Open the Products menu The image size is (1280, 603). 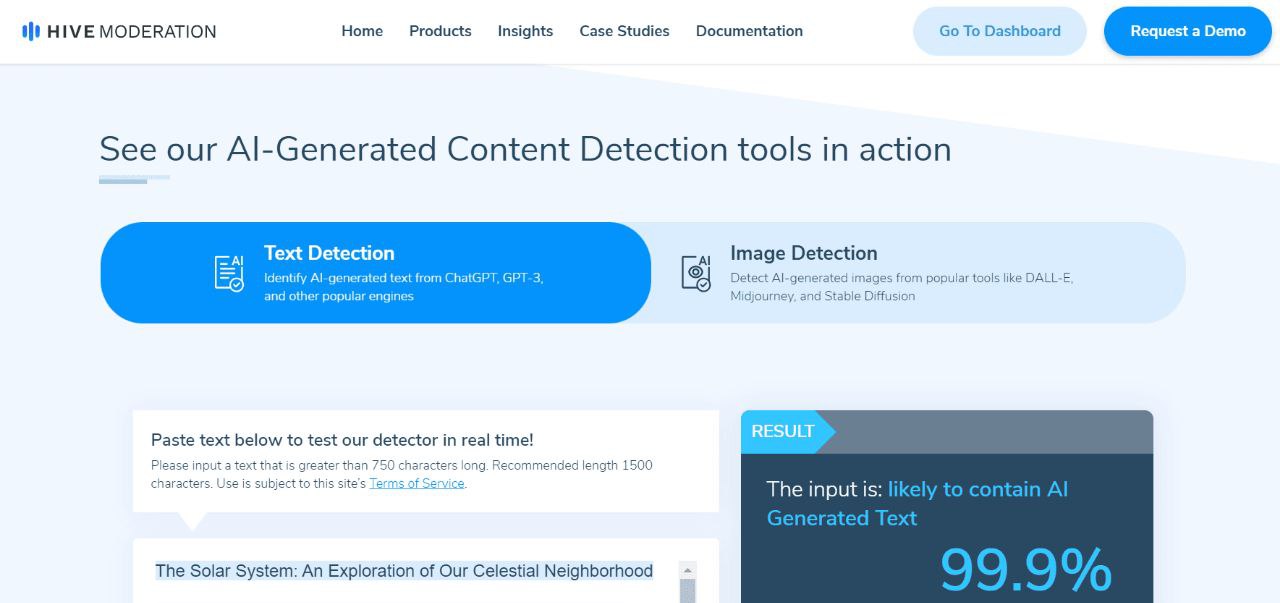coord(440,31)
